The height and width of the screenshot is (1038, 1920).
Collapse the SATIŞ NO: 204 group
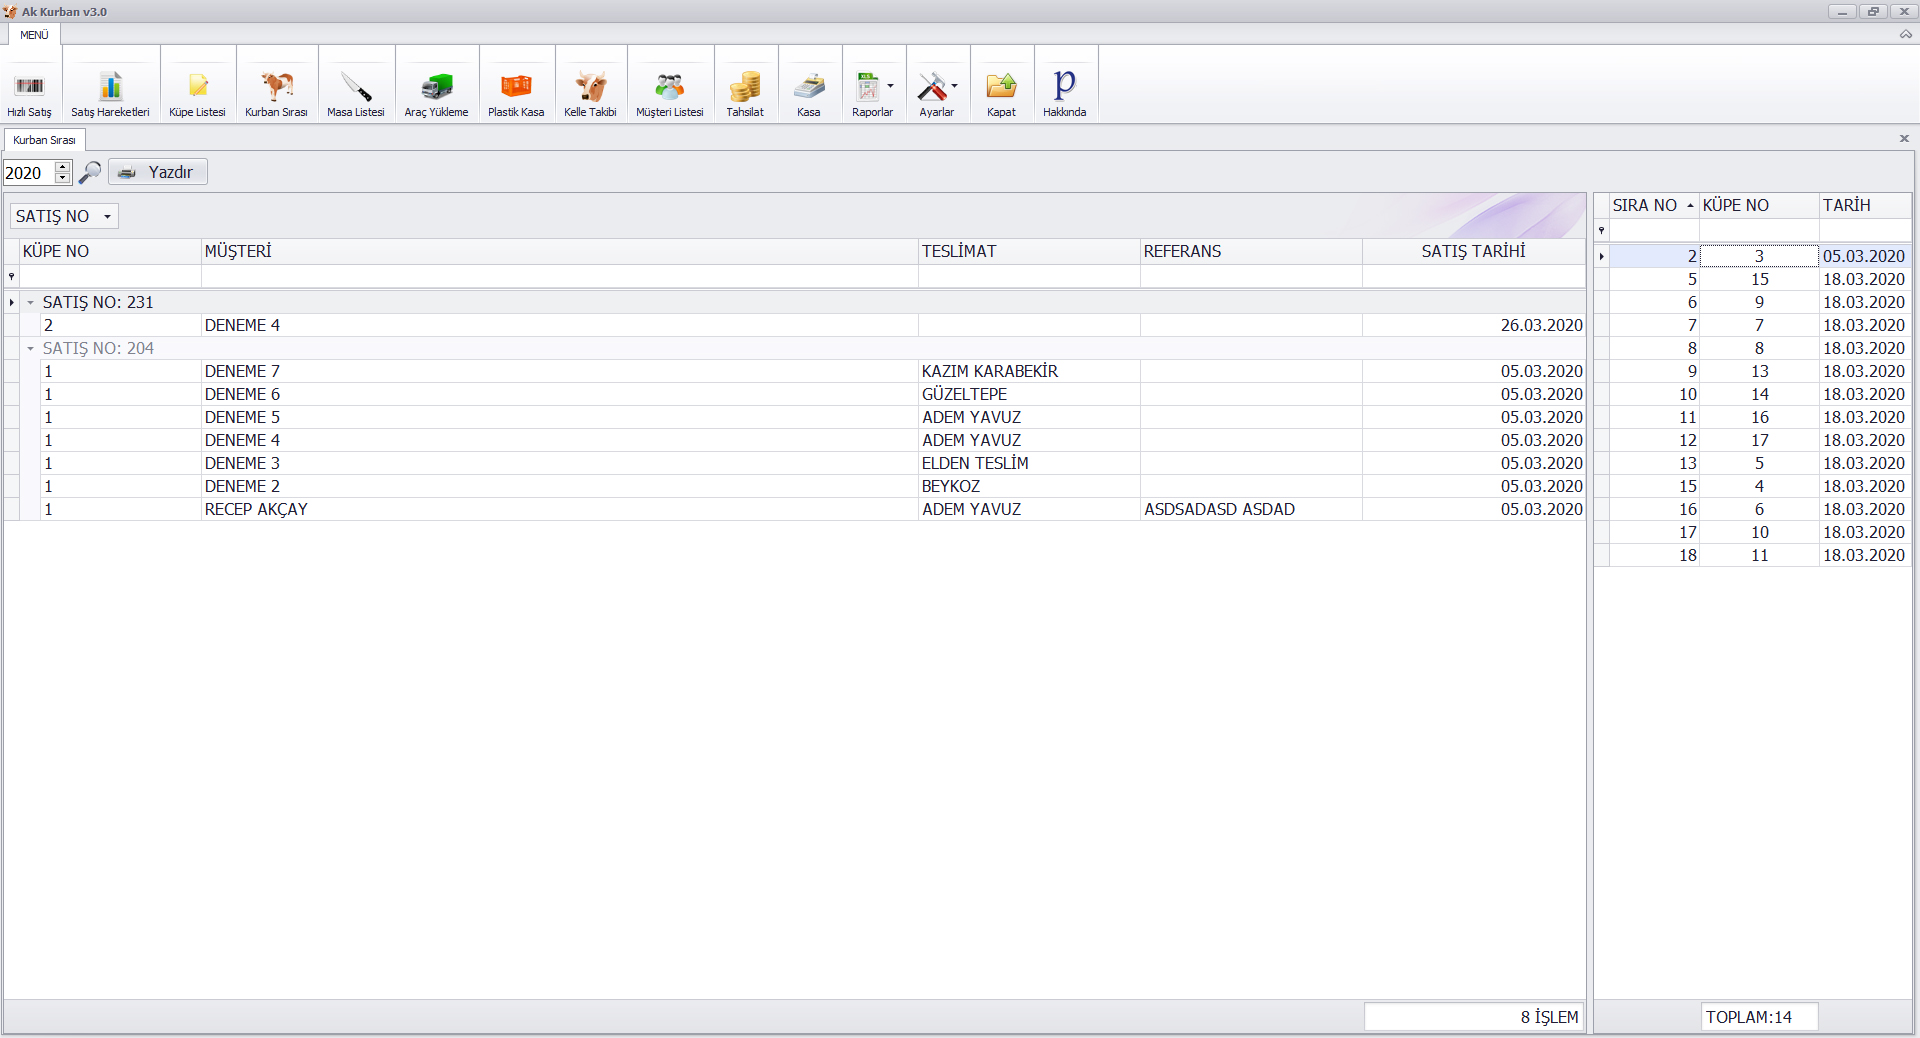point(30,348)
